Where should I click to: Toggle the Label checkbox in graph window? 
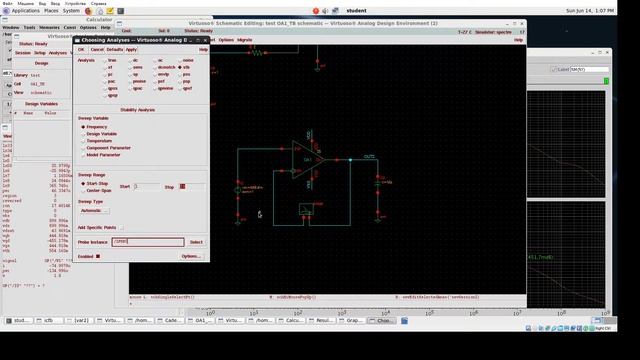(x=554, y=69)
